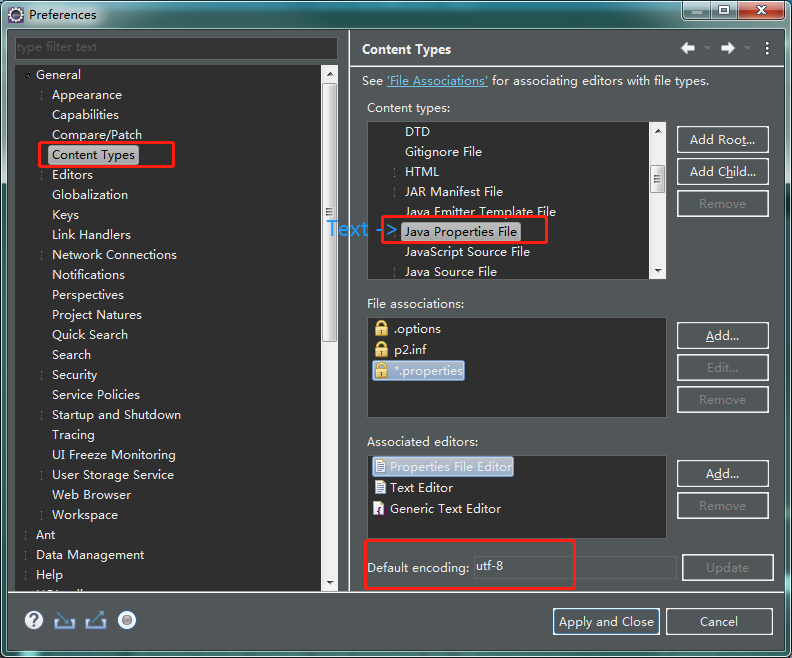
Task: Expand the Security node
Action: [x=43, y=375]
